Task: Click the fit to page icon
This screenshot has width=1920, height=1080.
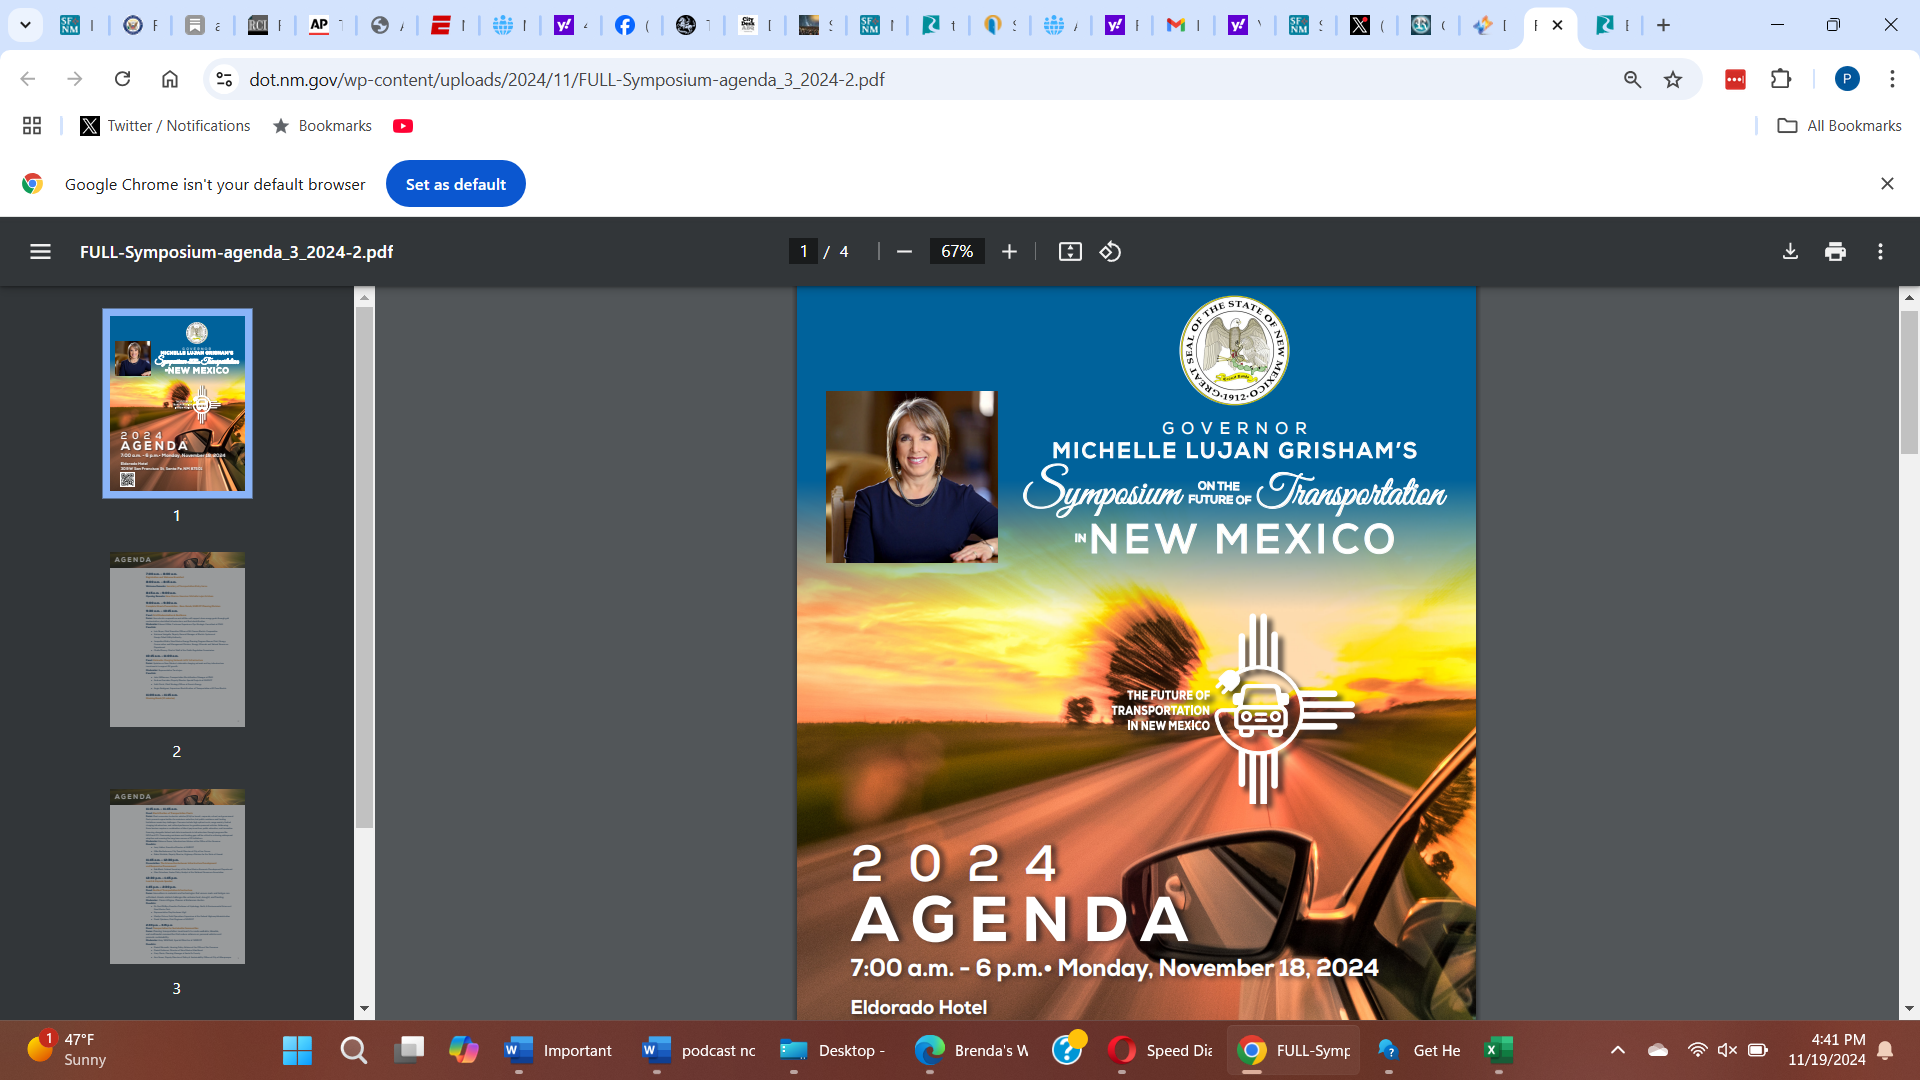Action: [x=1070, y=252]
